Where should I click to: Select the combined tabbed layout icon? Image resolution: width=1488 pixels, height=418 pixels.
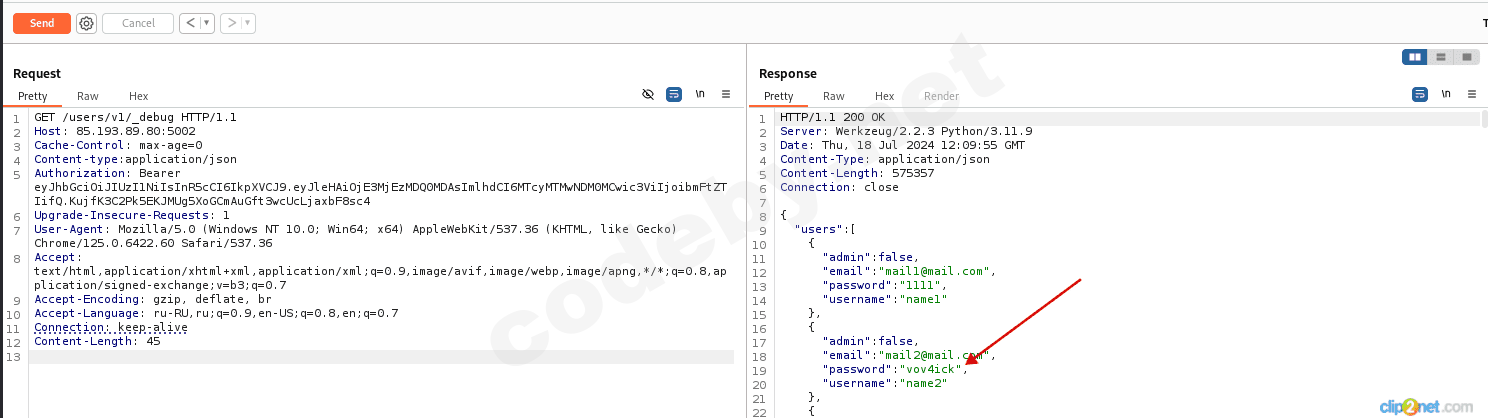tap(1466, 57)
